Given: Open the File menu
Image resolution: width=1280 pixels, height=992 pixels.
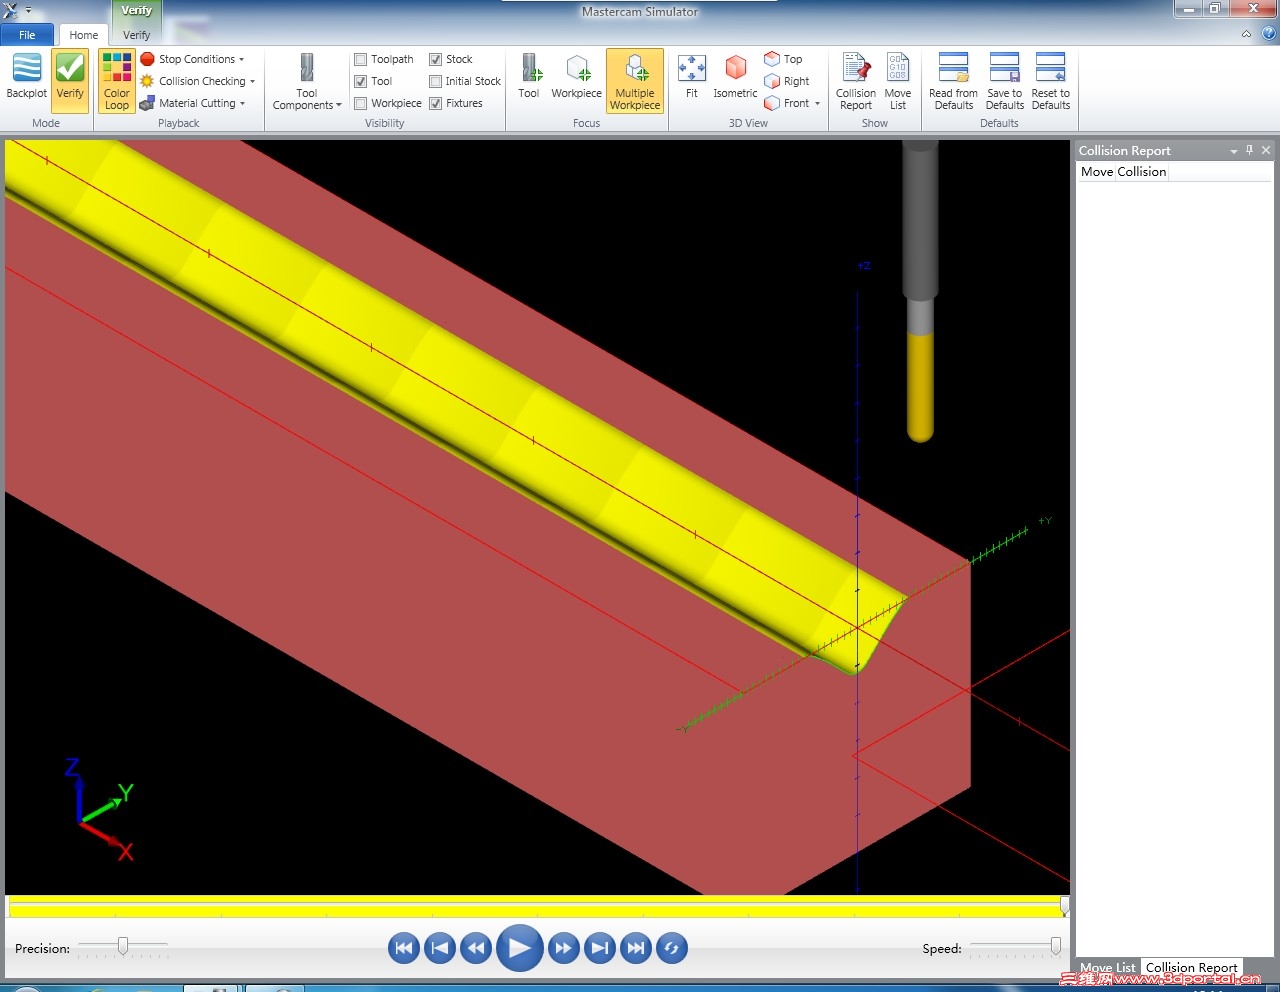Looking at the screenshot, I should tap(27, 35).
